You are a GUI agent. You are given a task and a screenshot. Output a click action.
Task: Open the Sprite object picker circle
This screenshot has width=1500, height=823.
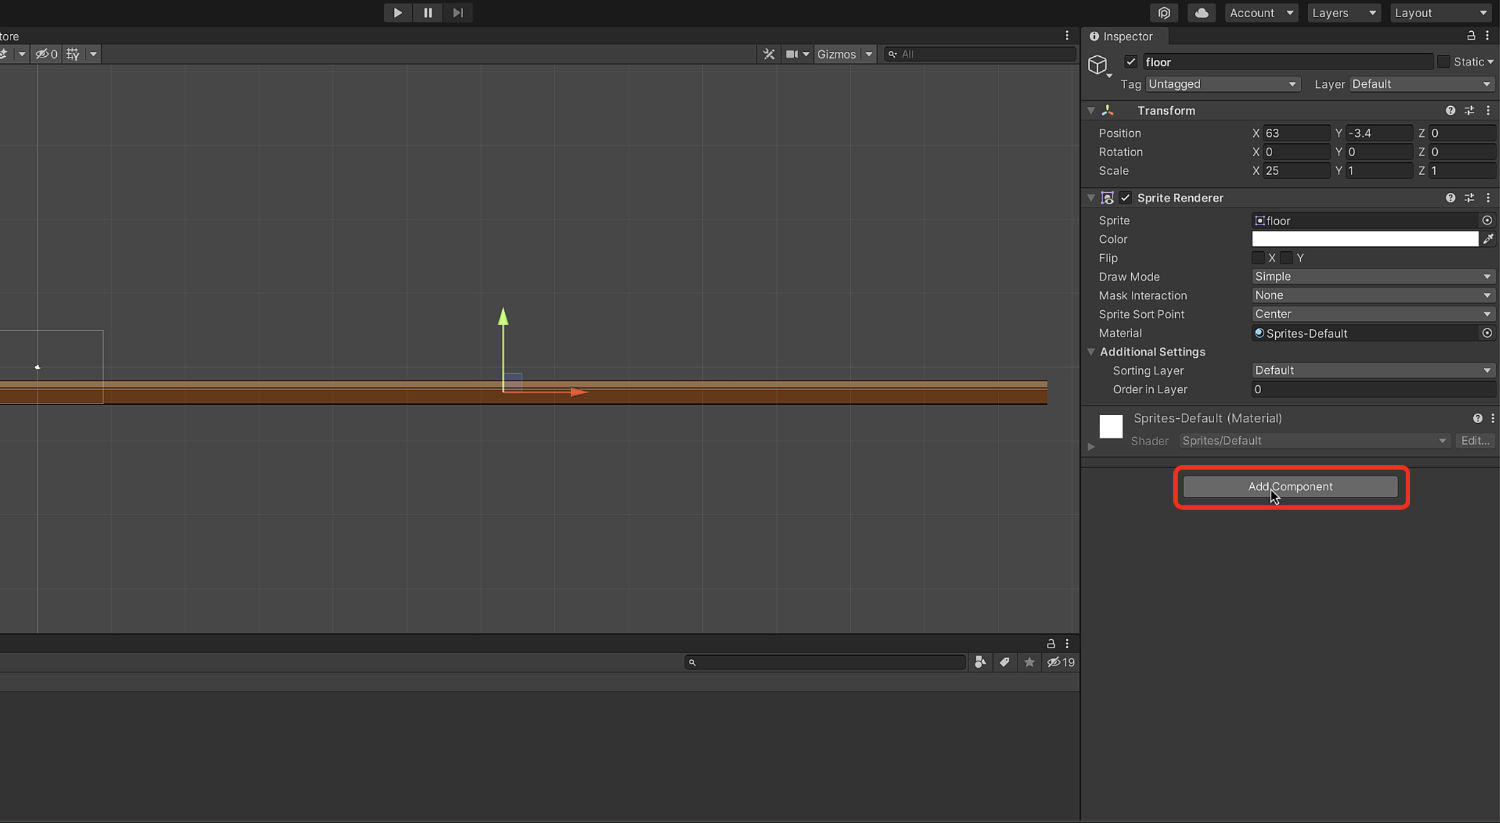click(1487, 221)
